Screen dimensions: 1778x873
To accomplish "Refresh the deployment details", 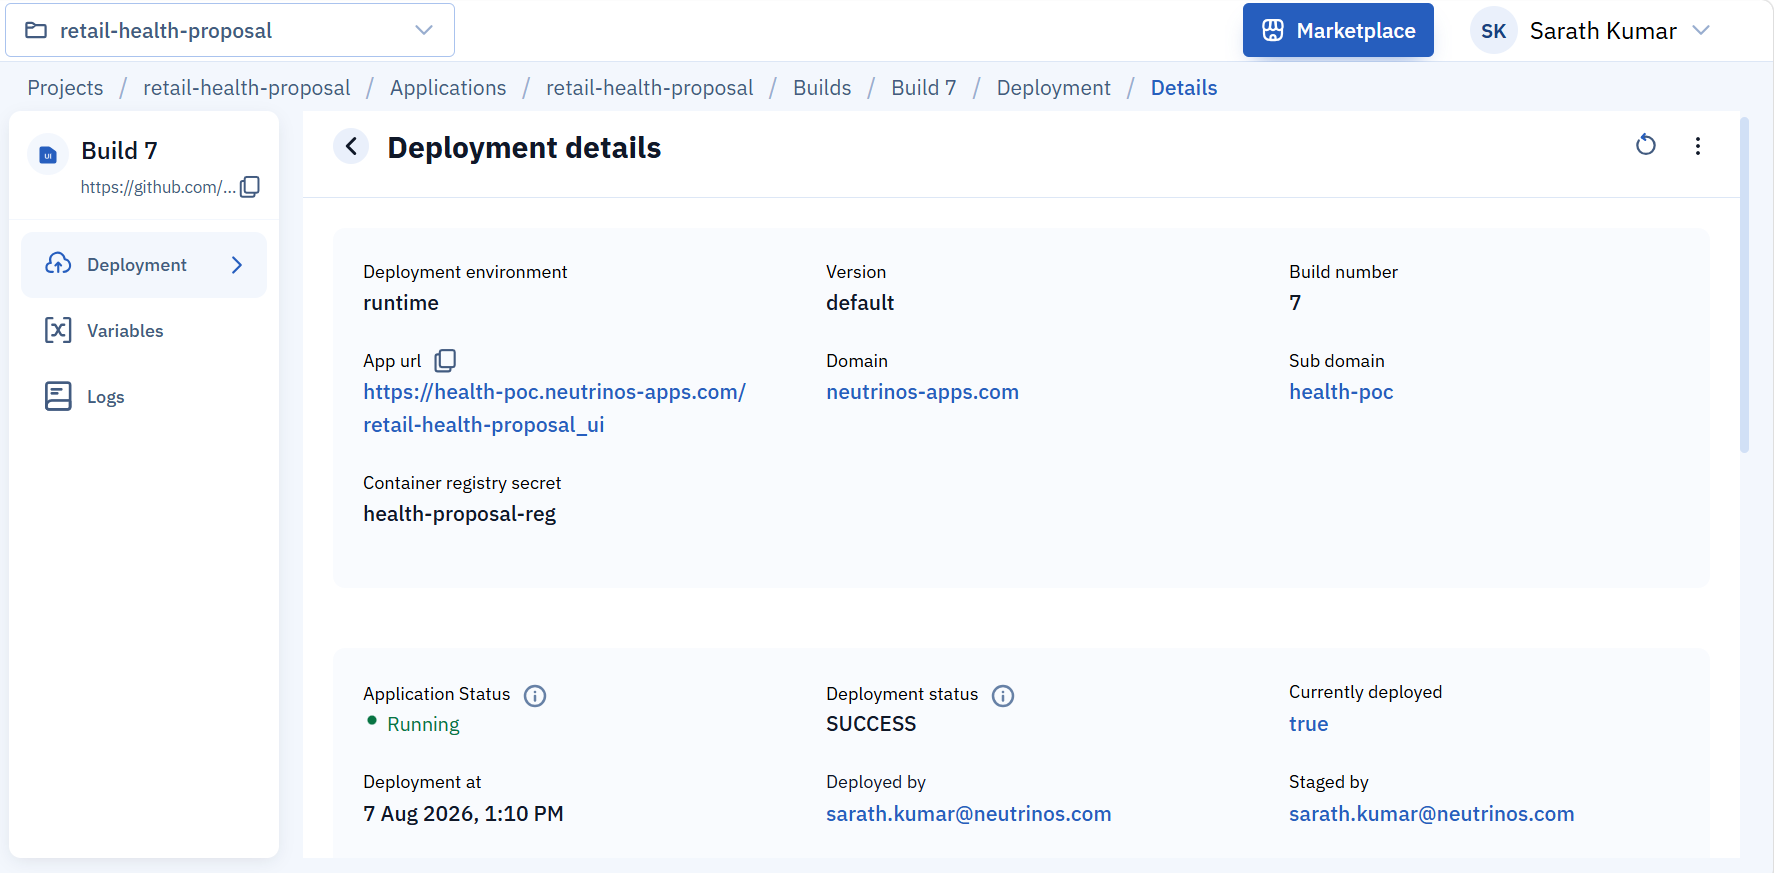I will tap(1646, 146).
